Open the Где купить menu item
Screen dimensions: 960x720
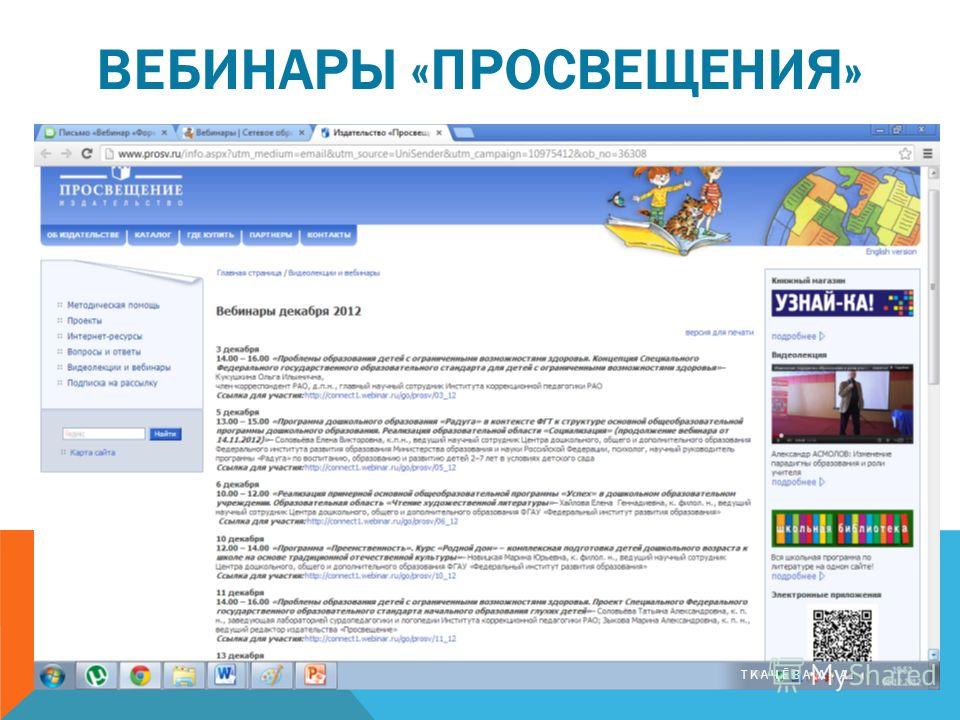(210, 235)
